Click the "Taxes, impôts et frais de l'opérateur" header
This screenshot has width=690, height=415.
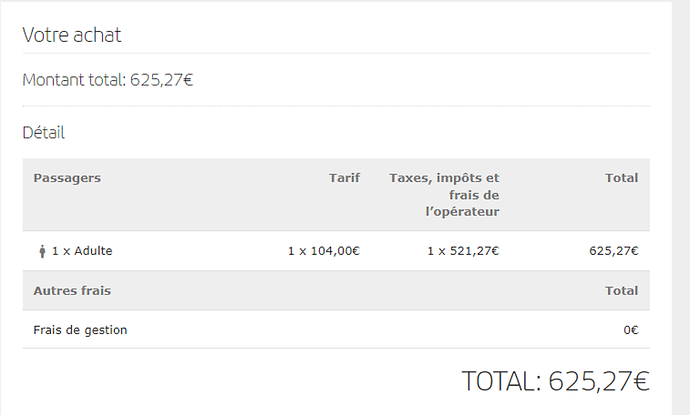[x=444, y=195]
